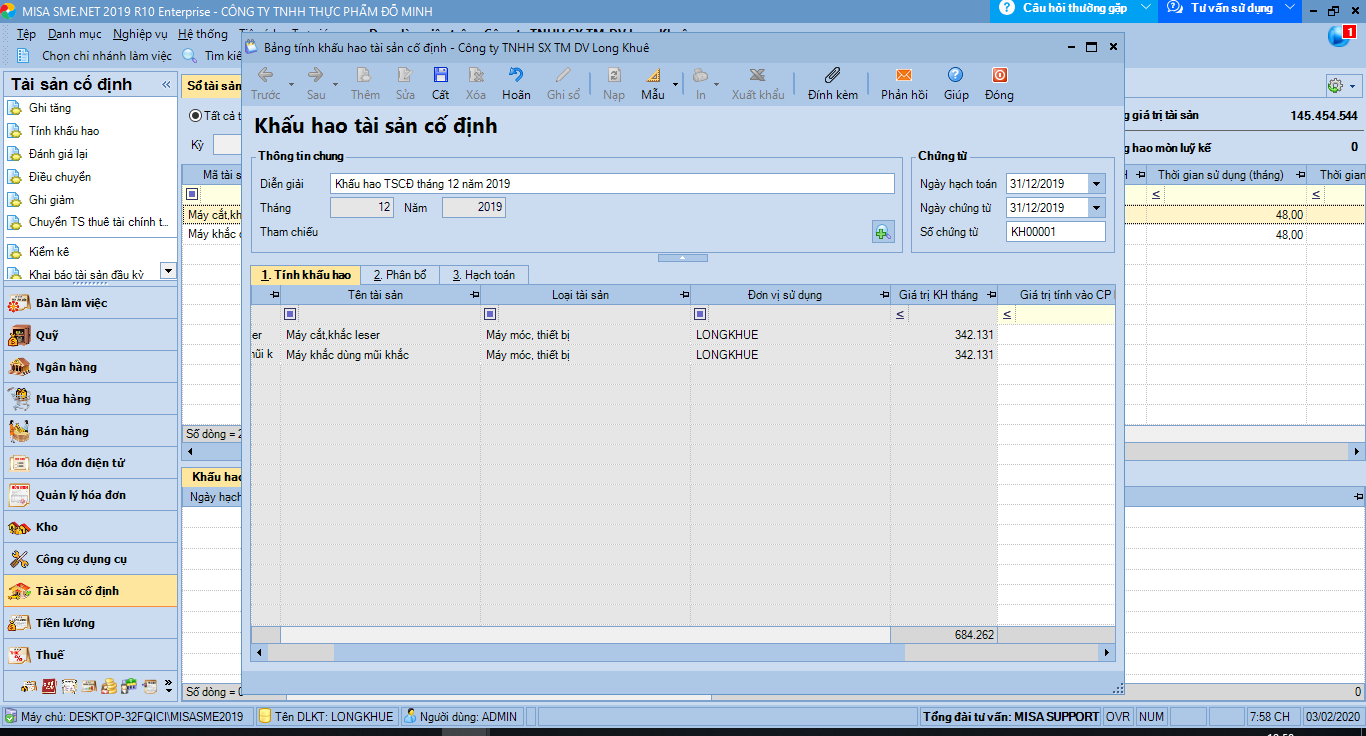
Task: Attach a file with the Đính kèm paperclip
Action: pyautogui.click(x=832, y=75)
